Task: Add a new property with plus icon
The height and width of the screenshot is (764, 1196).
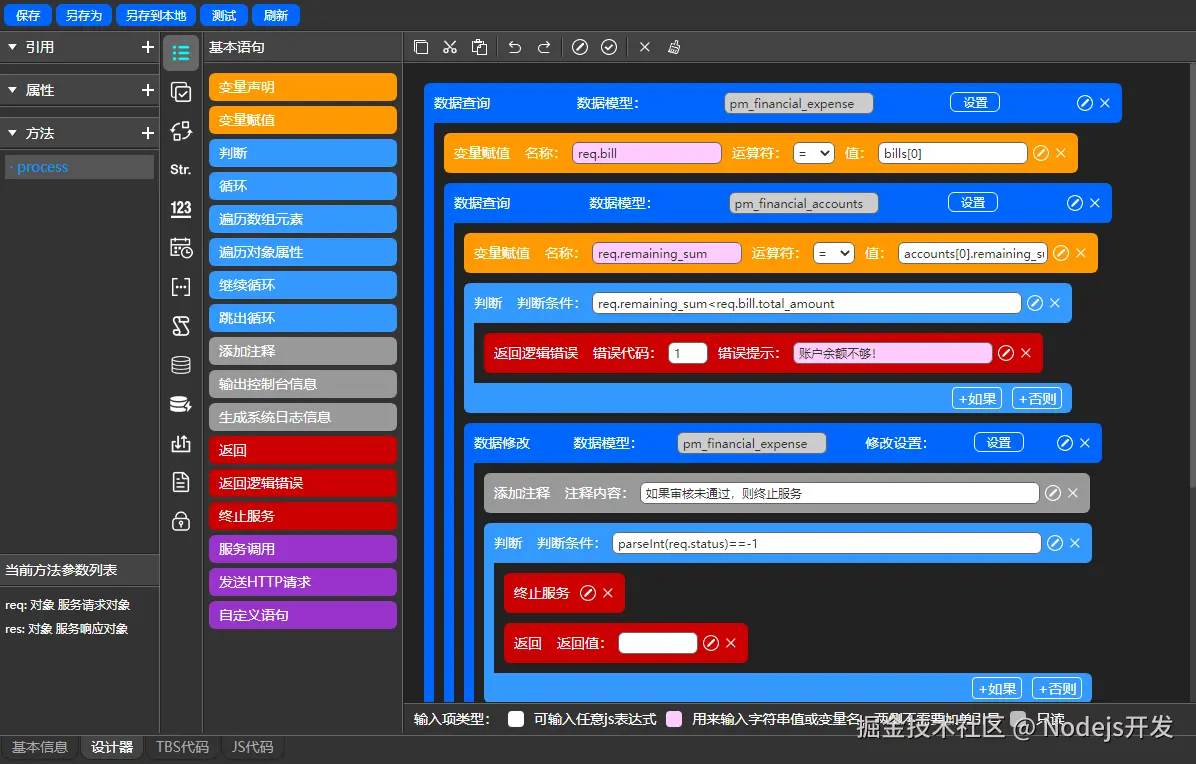Action: [x=148, y=90]
